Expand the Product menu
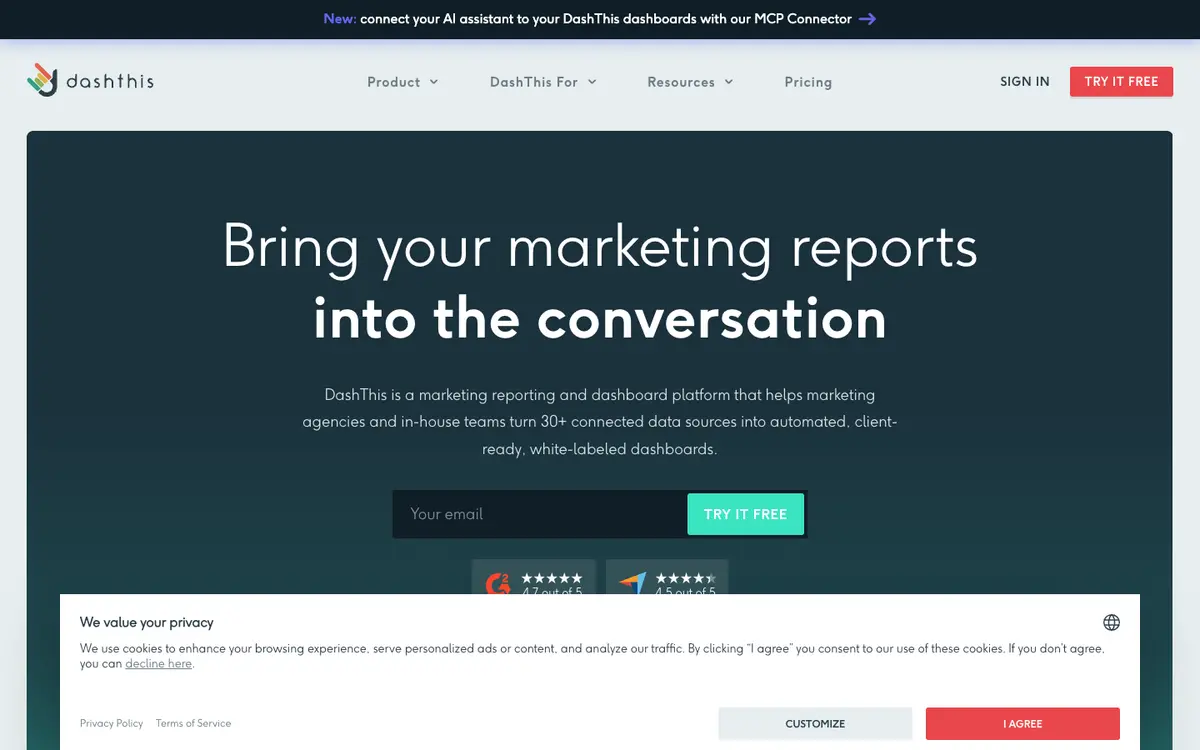Screen dimensions: 1200x750 tap(403, 82)
